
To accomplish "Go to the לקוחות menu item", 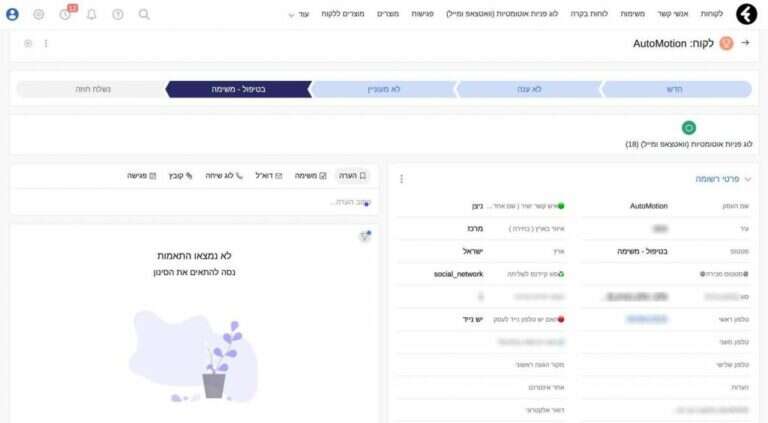I will pos(710,14).
